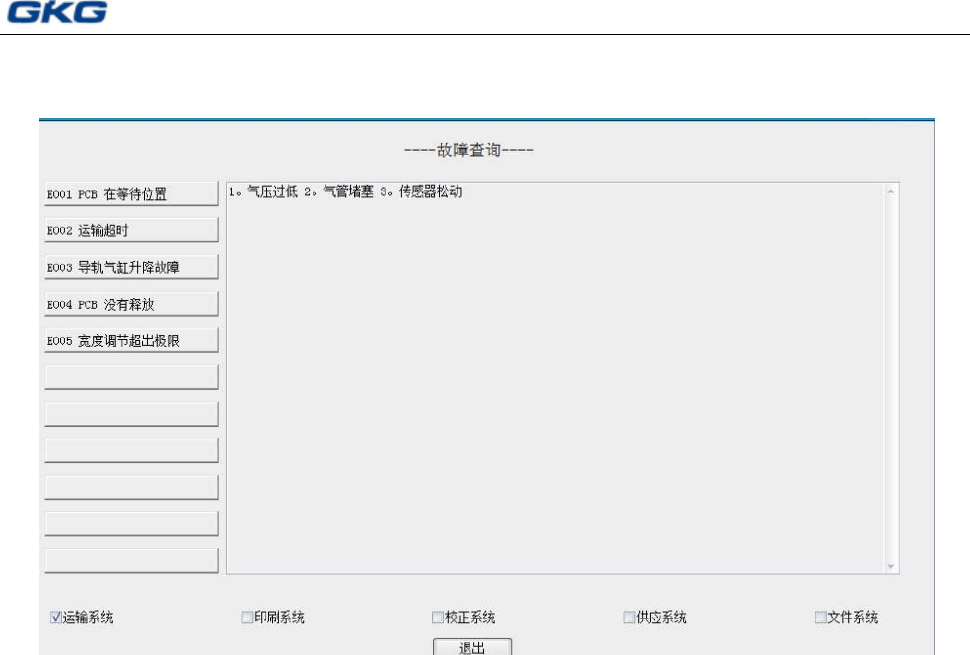The width and height of the screenshot is (970, 655).
Task: Click the 退出 exit button
Action: (x=472, y=647)
